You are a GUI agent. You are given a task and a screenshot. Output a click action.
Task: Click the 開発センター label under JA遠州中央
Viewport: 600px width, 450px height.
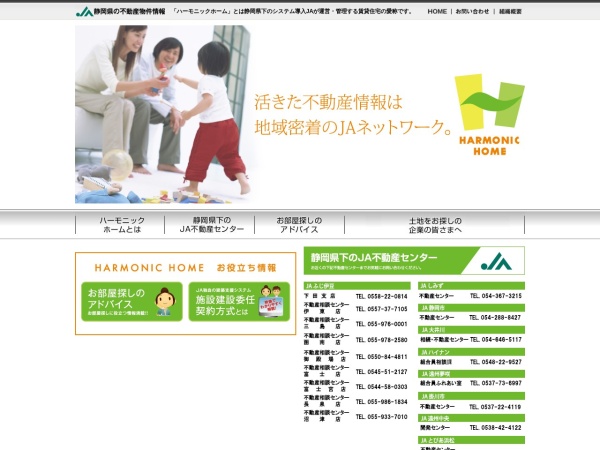[435, 428]
